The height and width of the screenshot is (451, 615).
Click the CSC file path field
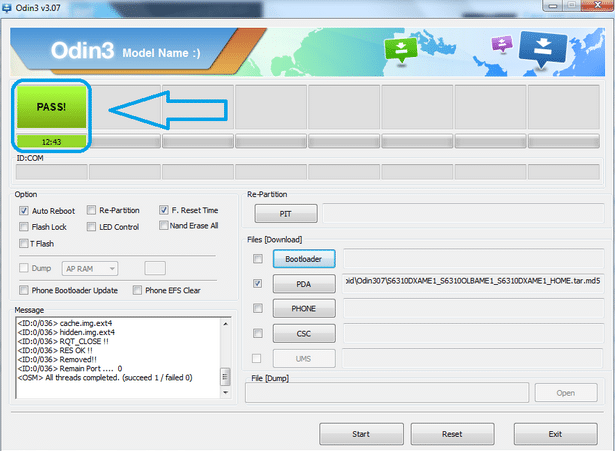(473, 333)
